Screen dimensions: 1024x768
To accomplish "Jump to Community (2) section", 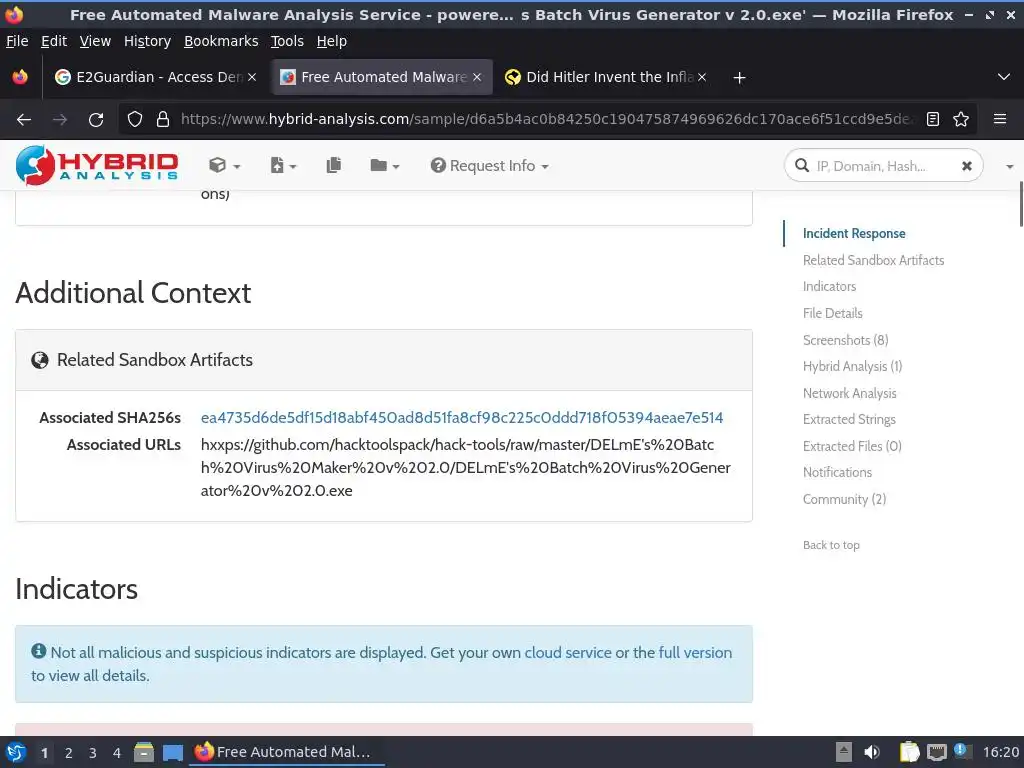I will coord(844,499).
